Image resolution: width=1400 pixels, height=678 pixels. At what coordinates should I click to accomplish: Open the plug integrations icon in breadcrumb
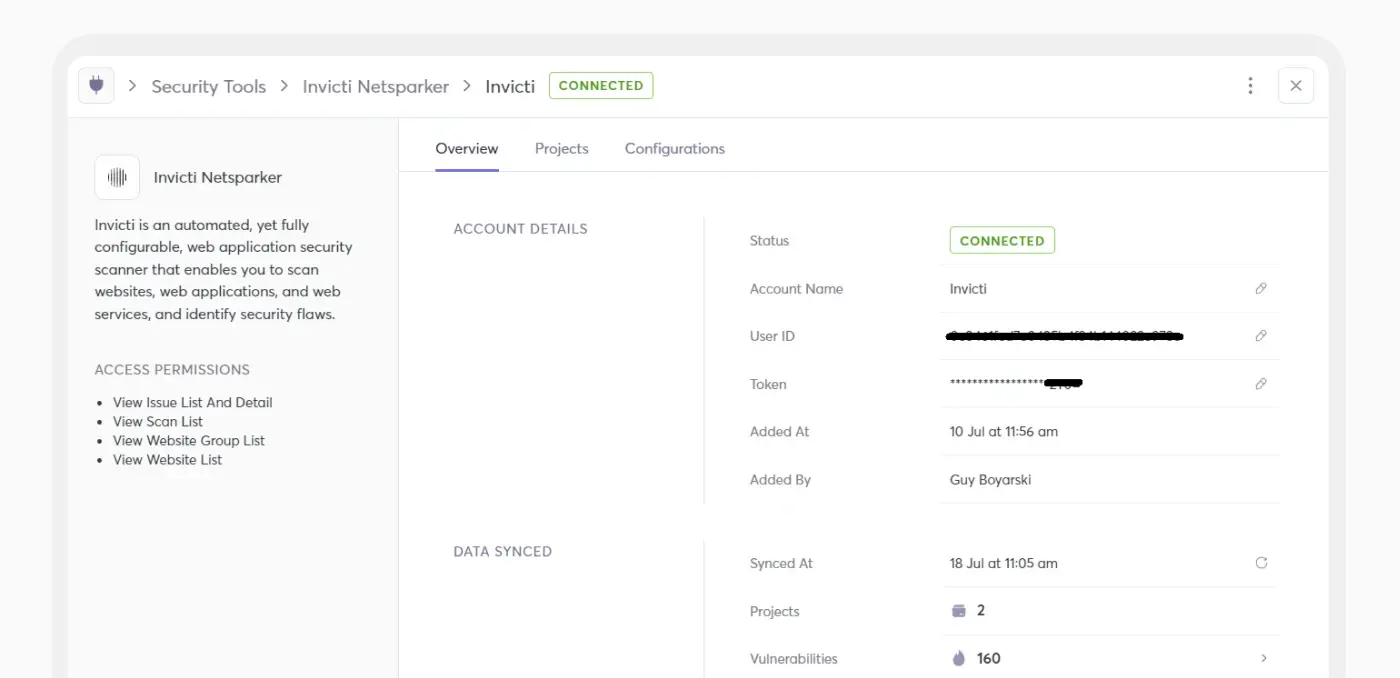(96, 86)
